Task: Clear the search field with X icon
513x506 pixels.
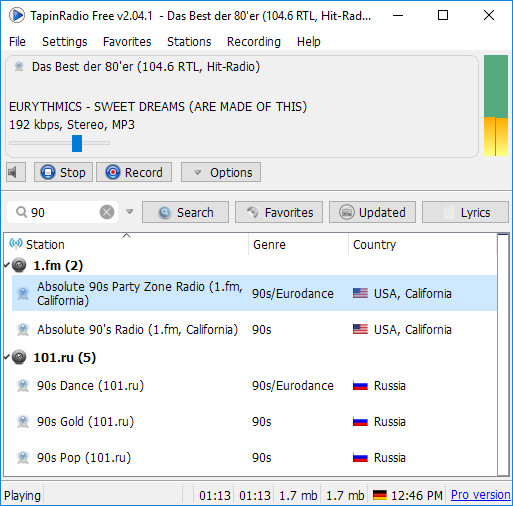Action: 107,212
